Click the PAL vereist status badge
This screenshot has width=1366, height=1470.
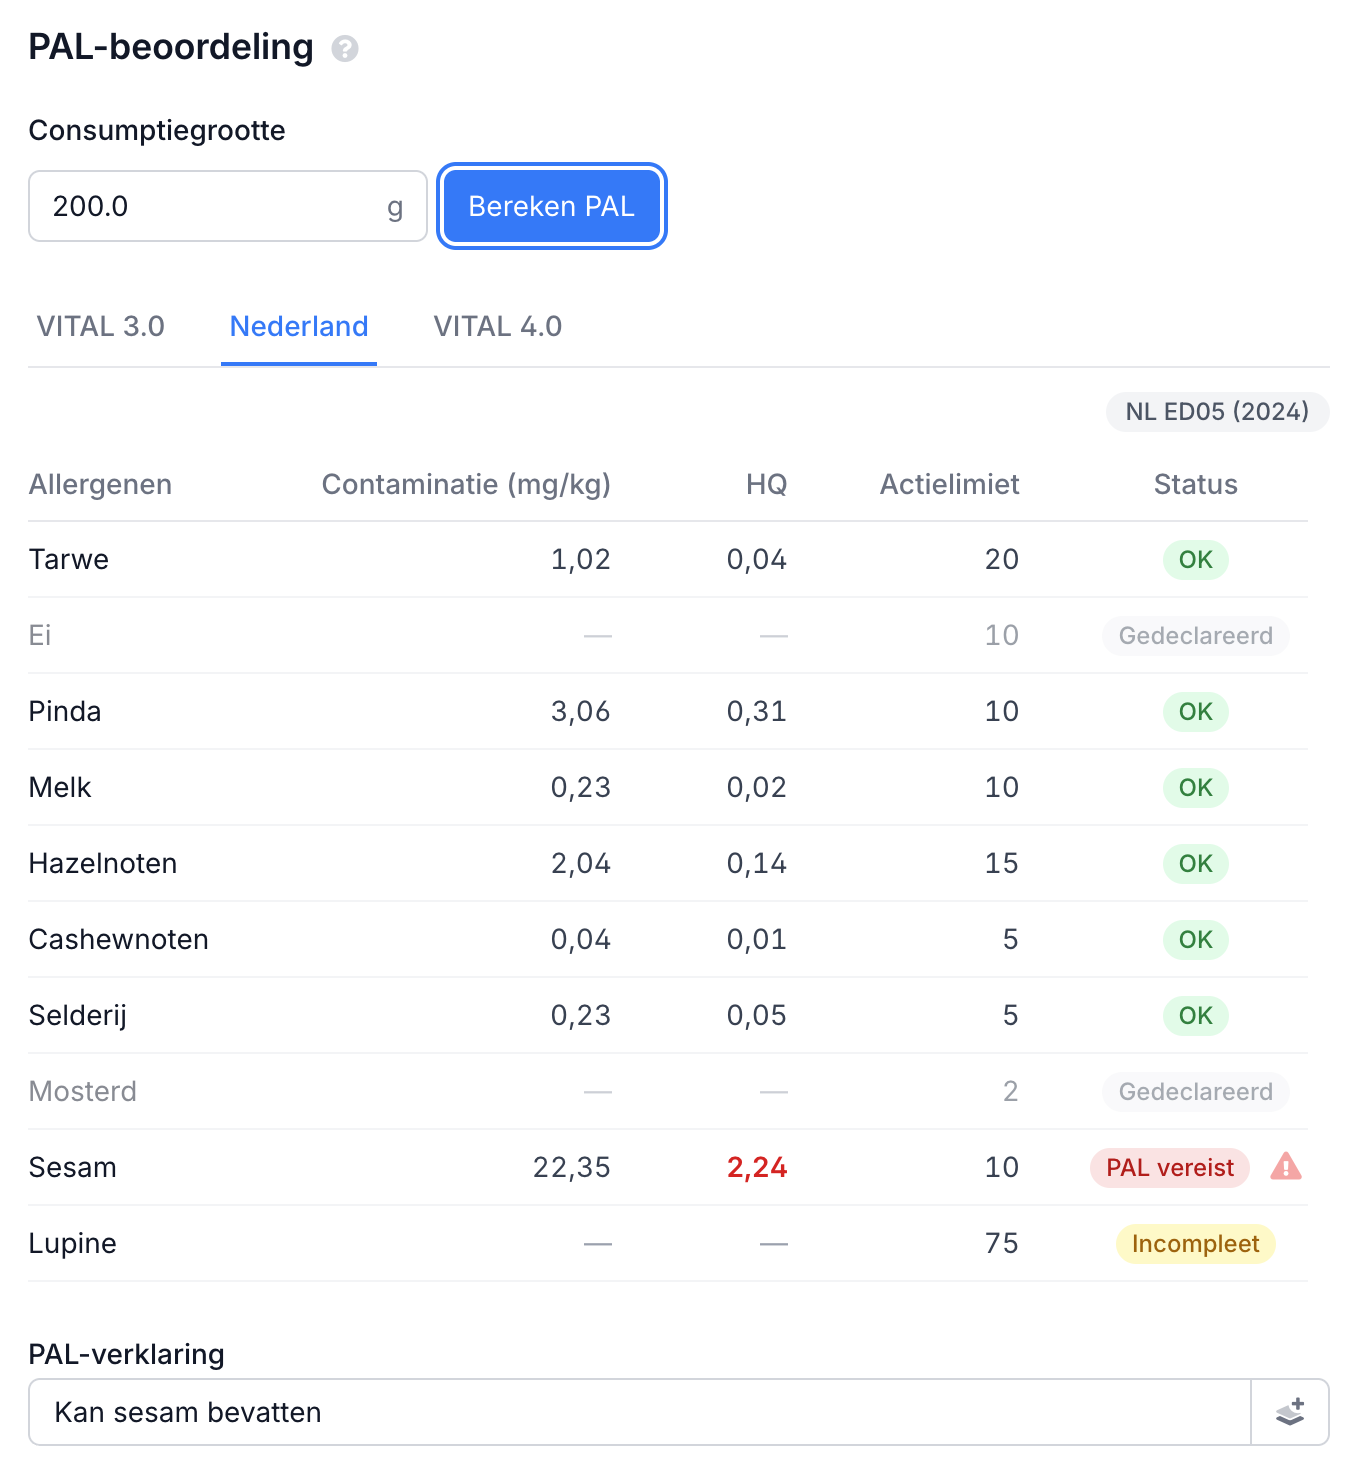point(1169,1168)
